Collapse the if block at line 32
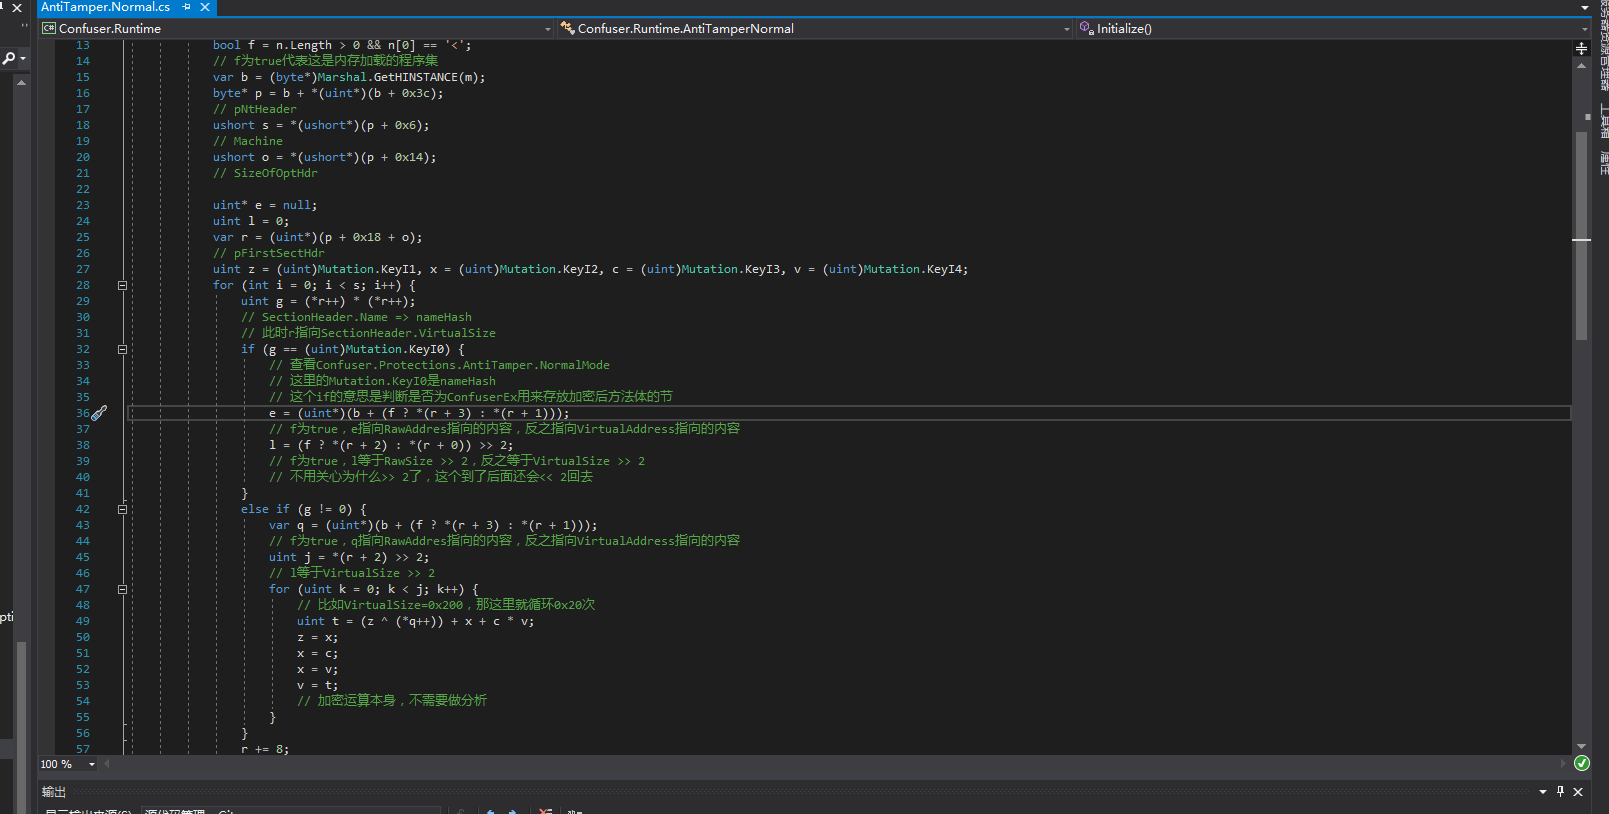This screenshot has height=814, width=1609. pyautogui.click(x=123, y=349)
